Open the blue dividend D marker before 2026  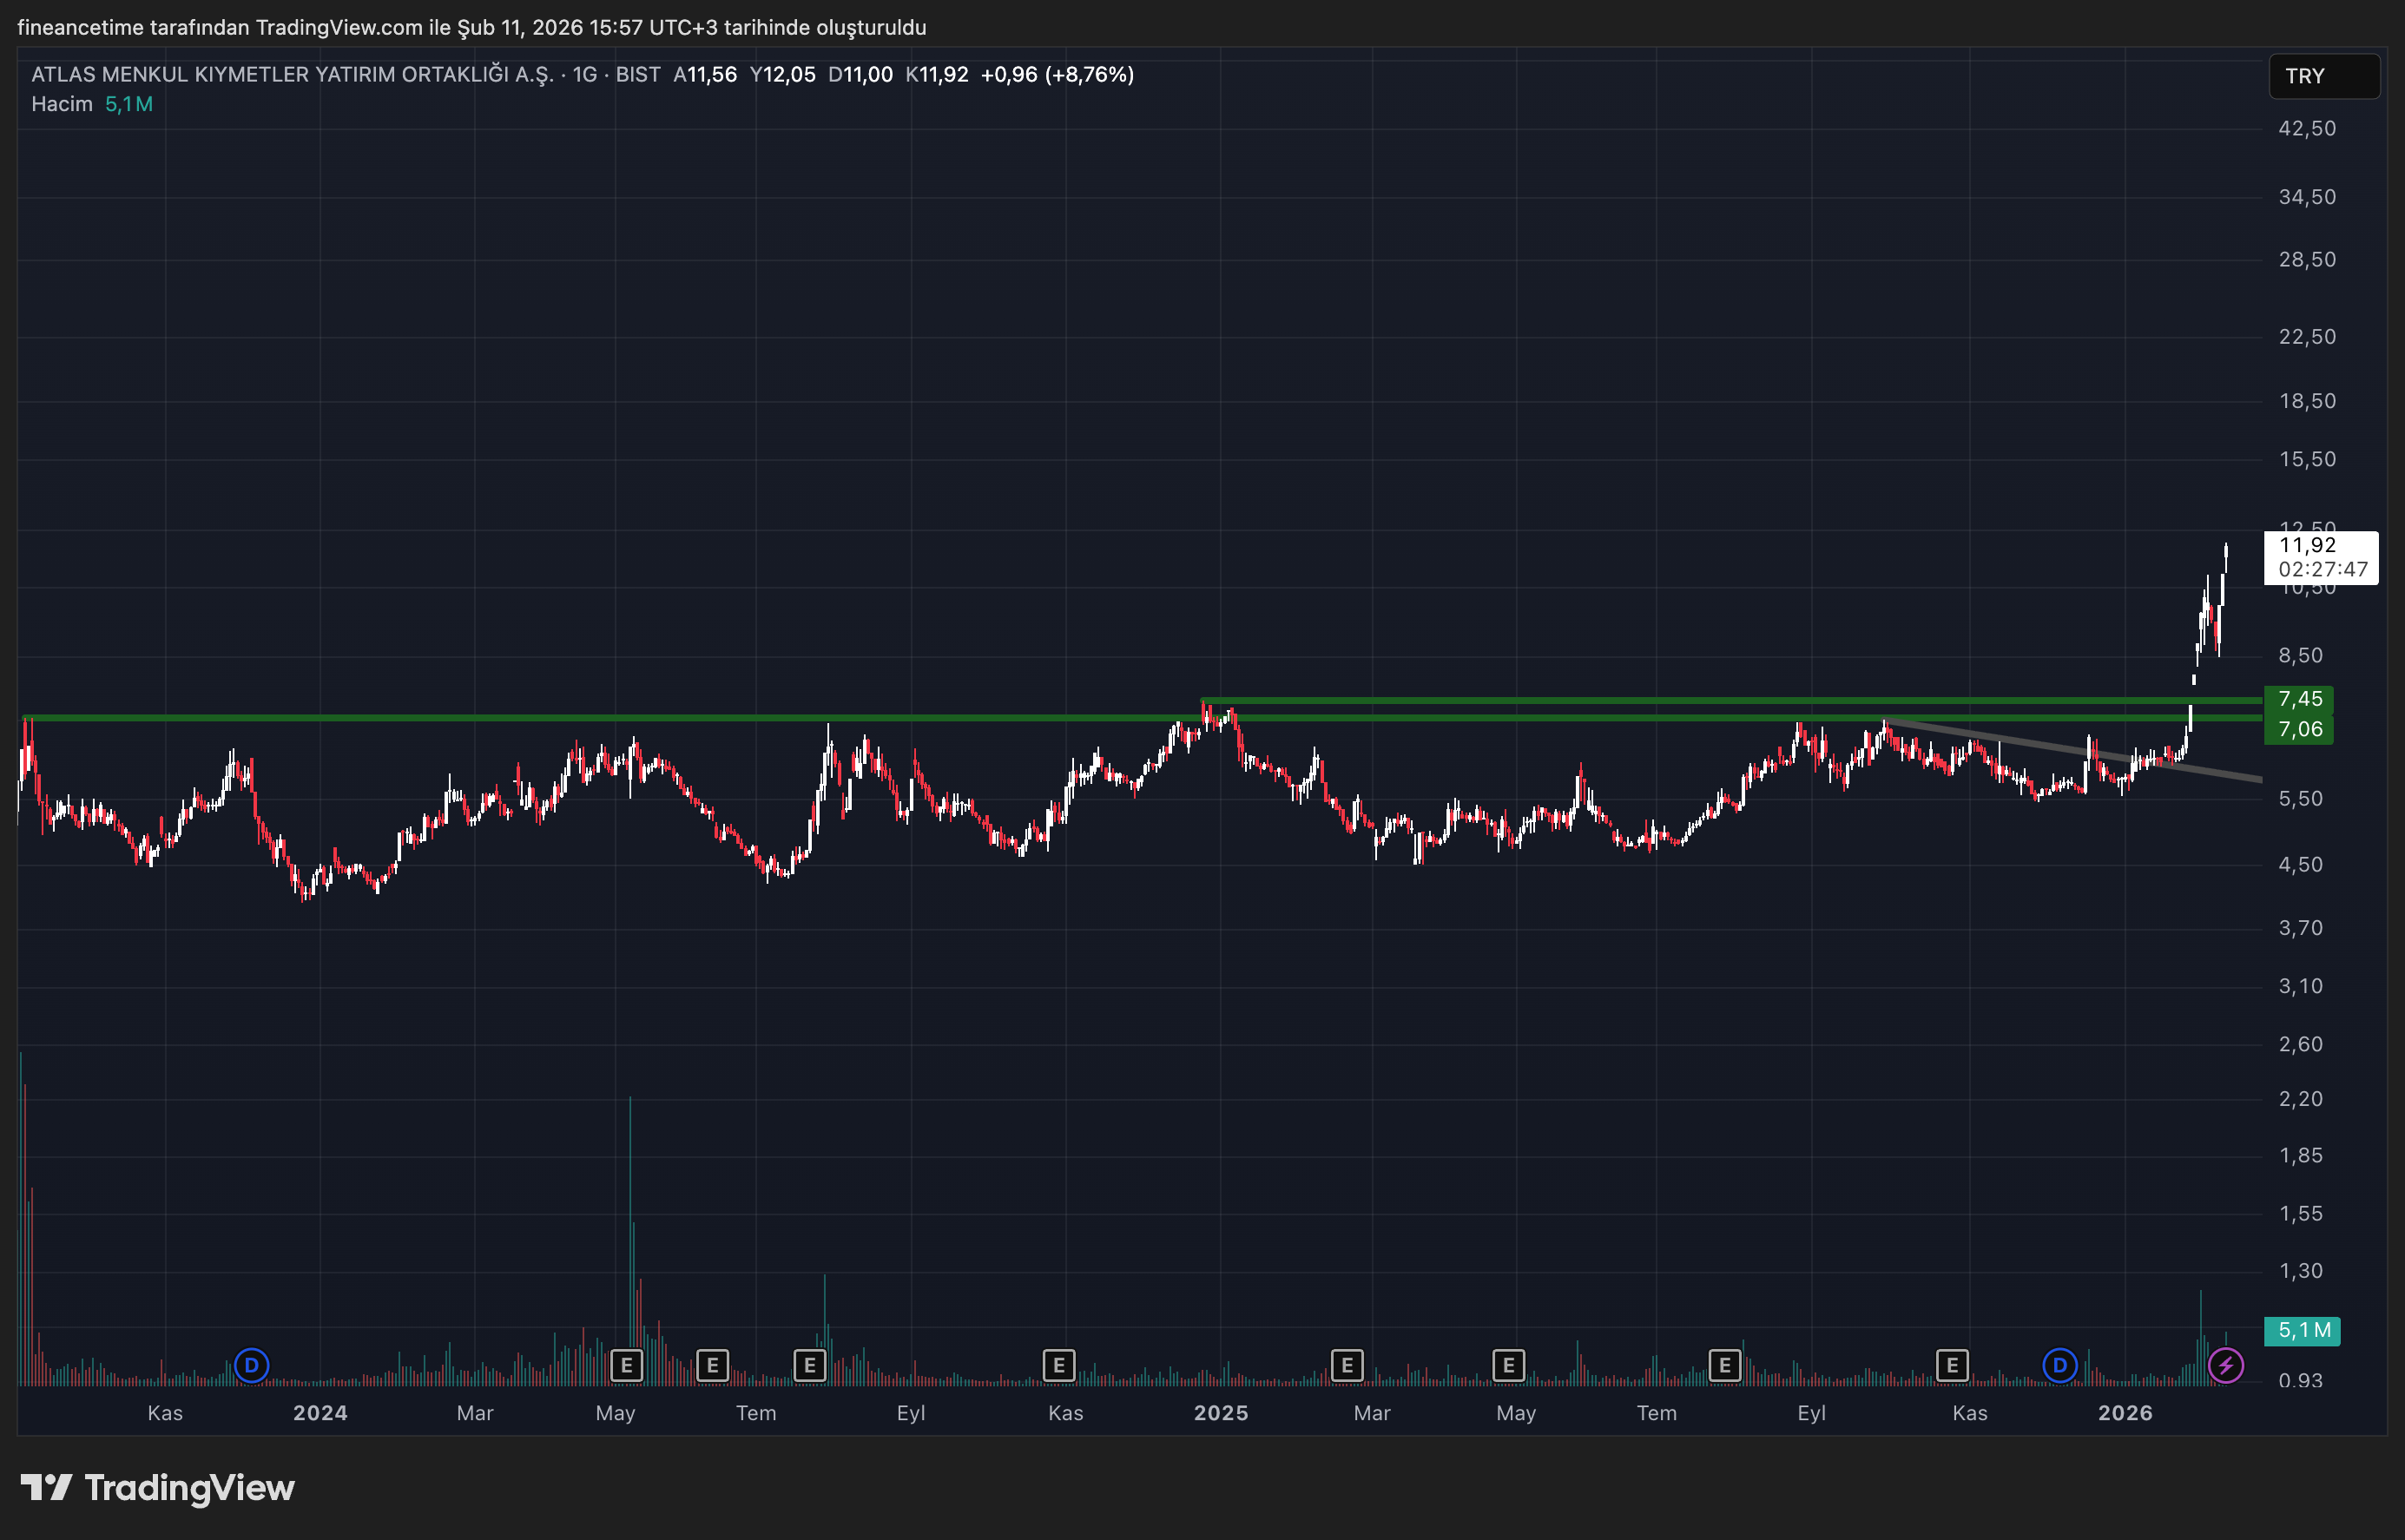(2059, 1365)
